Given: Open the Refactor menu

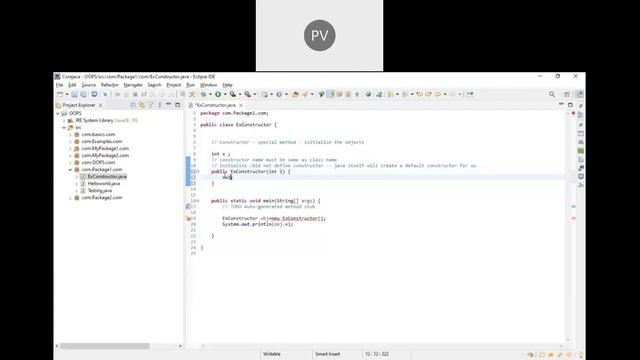Looking at the screenshot, I should [109, 85].
